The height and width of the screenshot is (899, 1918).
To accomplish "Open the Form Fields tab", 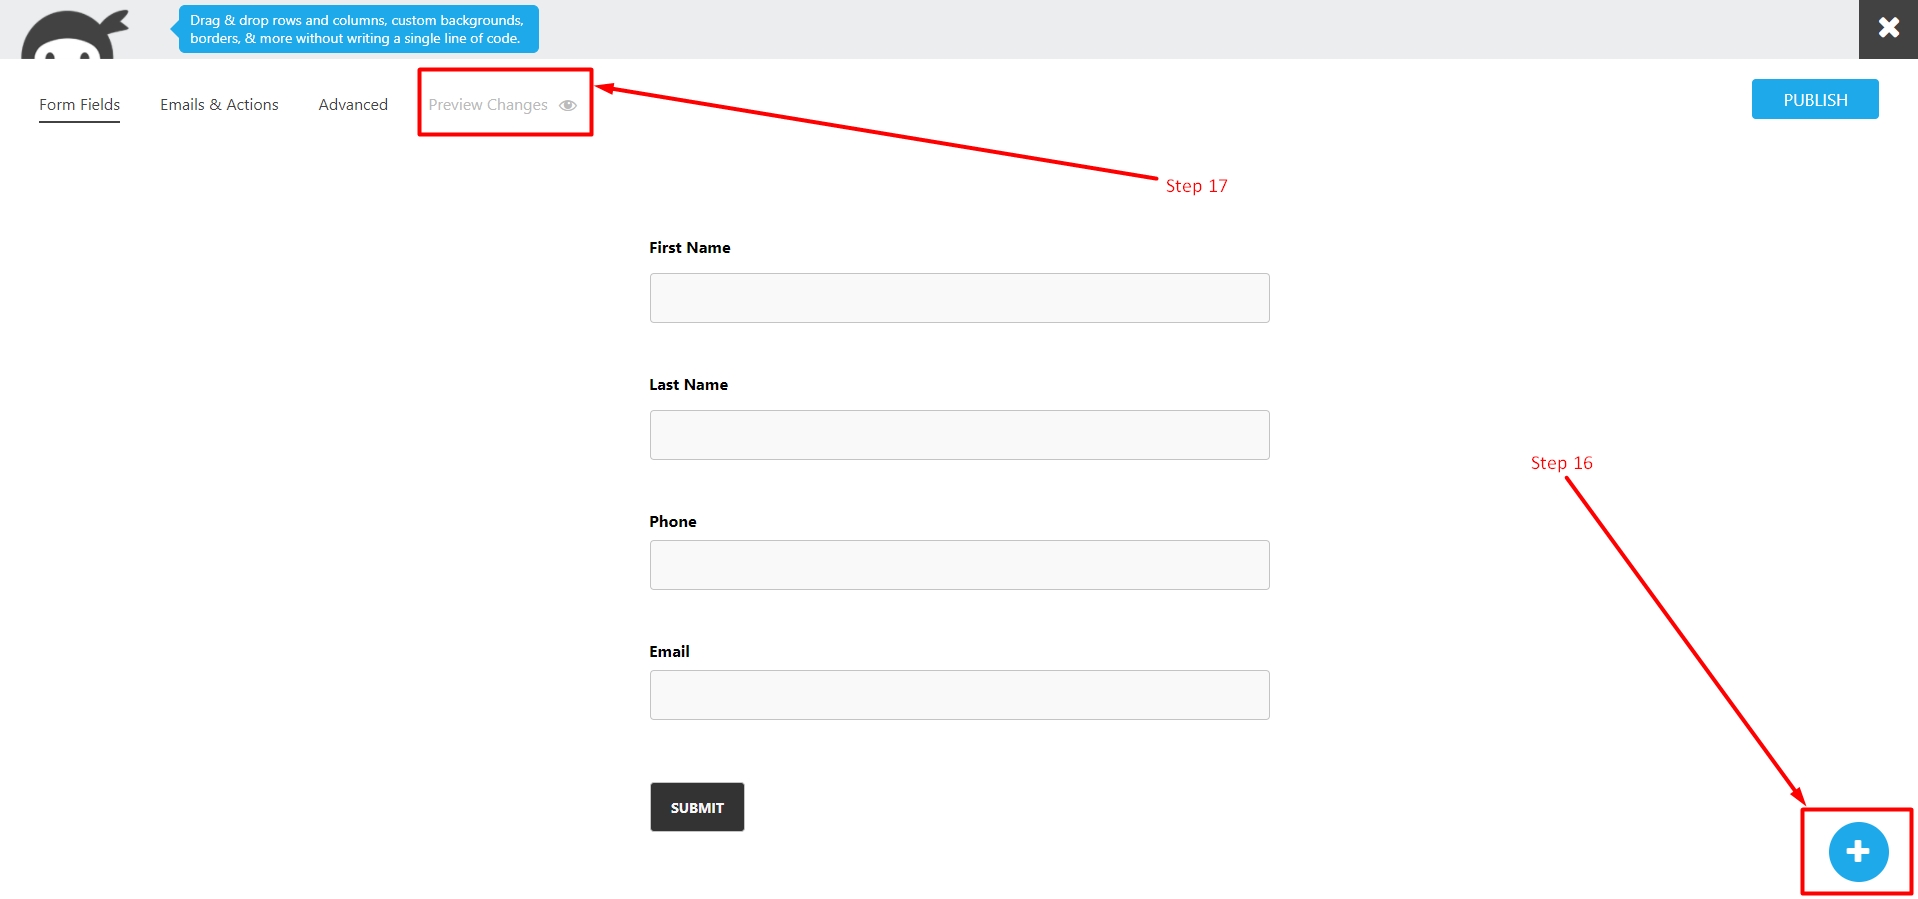I will pyautogui.click(x=80, y=105).
